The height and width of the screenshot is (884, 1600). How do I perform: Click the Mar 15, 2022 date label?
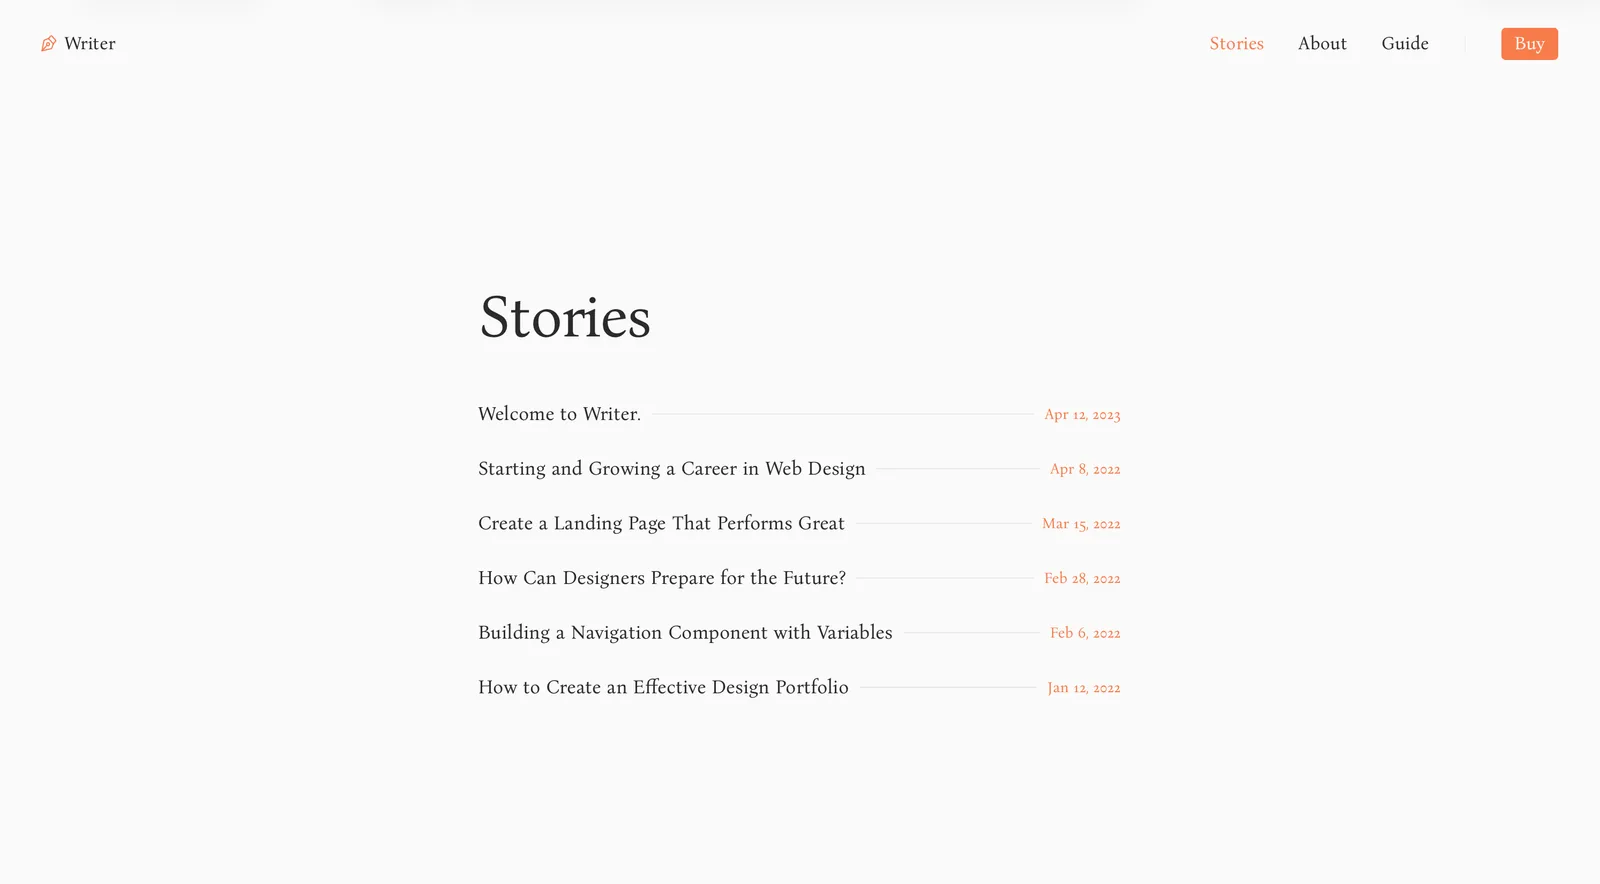1081,523
